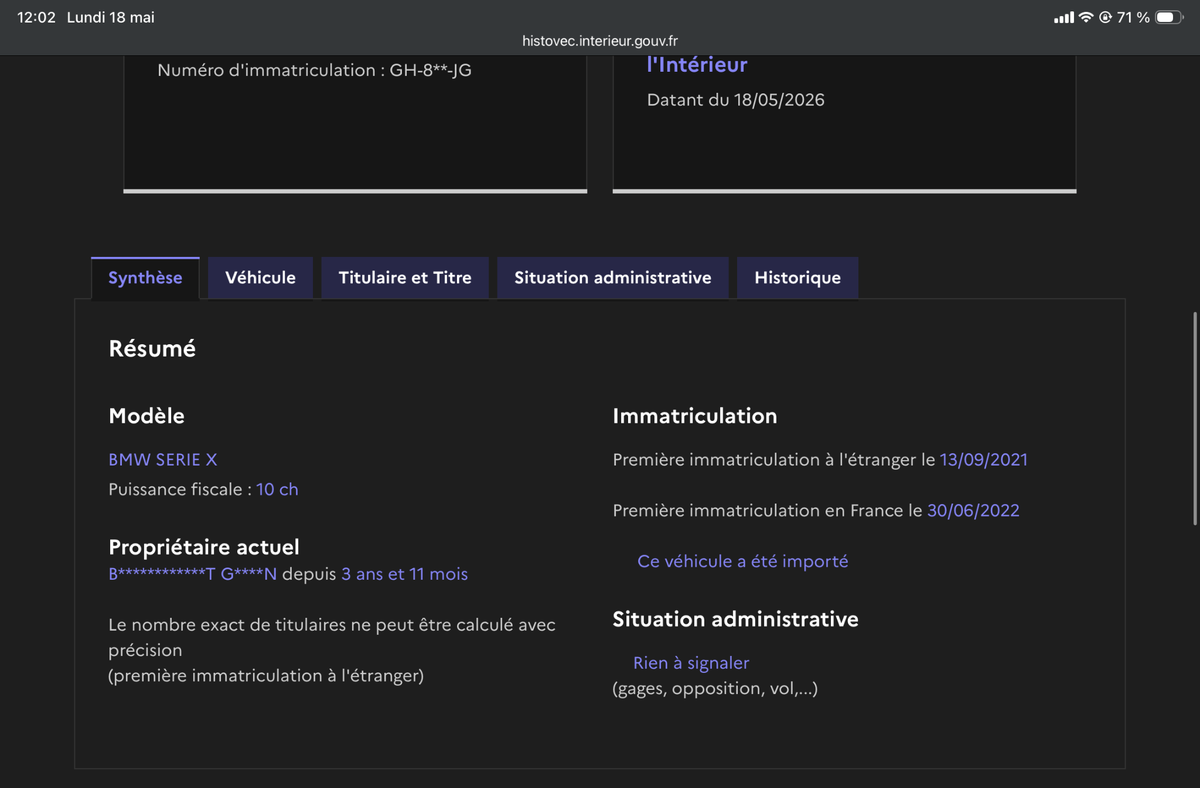Tap the orientation lock icon in status bar
Viewport: 1200px width, 788px height.
point(1106,17)
